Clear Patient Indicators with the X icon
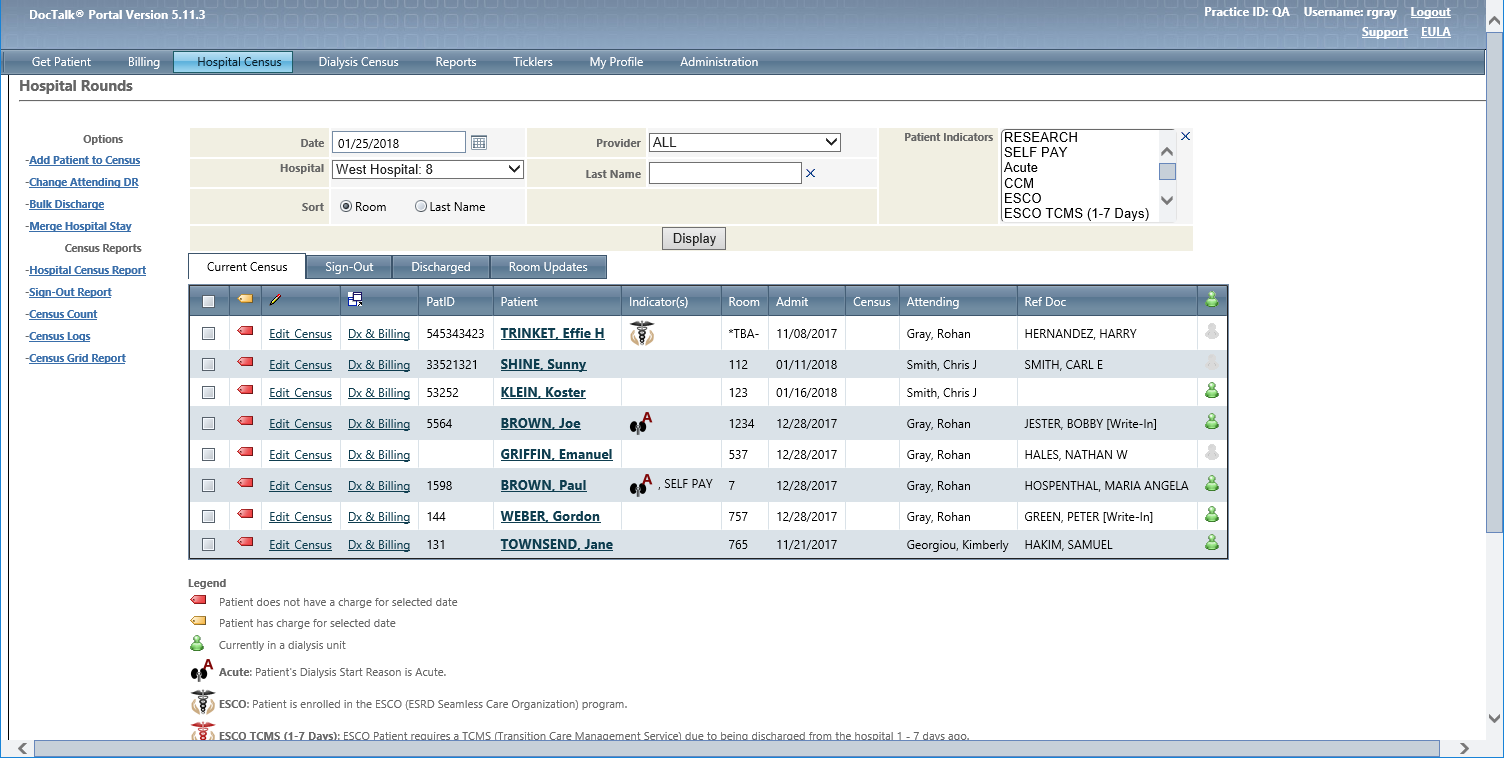 1185,136
